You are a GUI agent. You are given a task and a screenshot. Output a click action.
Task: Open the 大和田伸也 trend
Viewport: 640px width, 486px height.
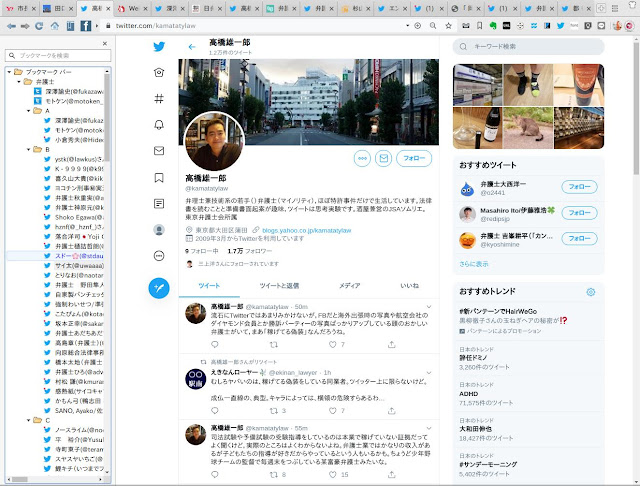[x=528, y=429]
